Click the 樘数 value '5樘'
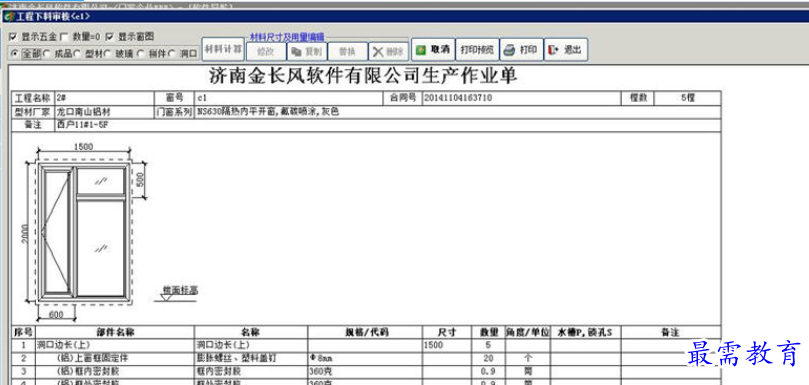The width and height of the screenshot is (809, 385). pos(688,98)
